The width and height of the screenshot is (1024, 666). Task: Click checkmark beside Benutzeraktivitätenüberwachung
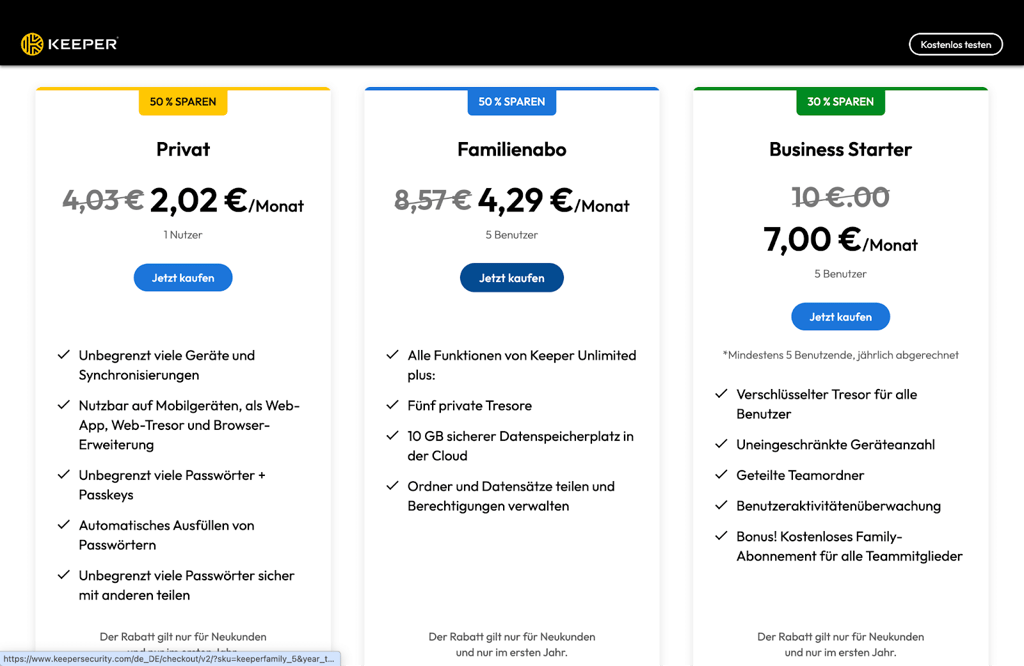coord(721,505)
